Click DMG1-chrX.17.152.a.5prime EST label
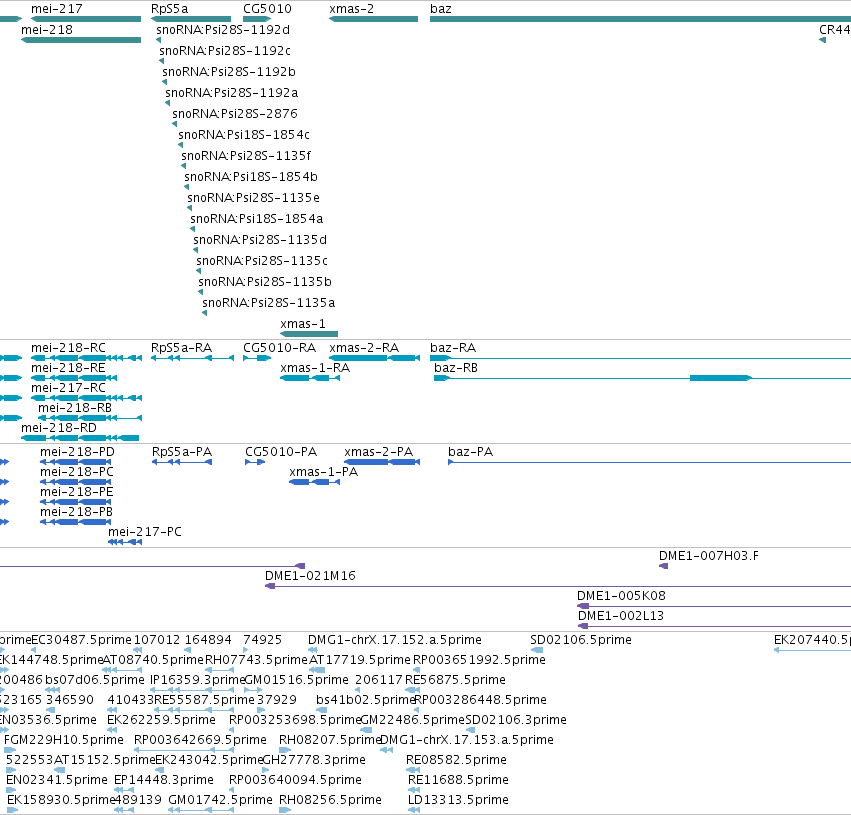The width and height of the screenshot is (851, 815). coord(395,640)
